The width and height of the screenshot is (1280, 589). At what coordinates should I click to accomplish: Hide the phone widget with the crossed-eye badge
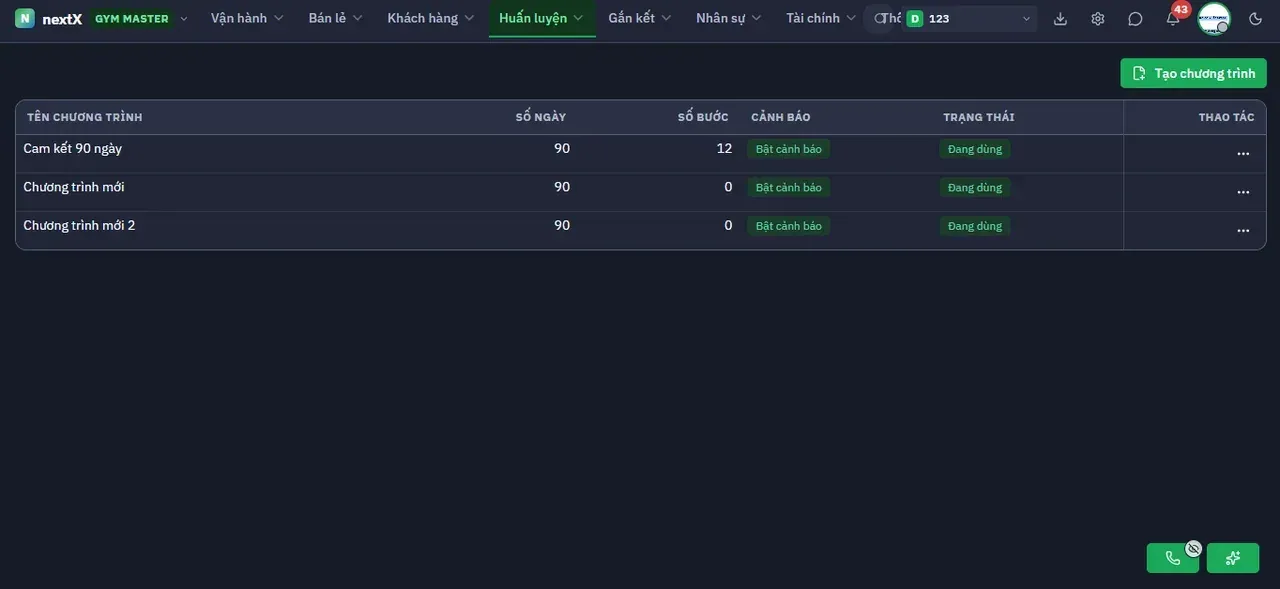coord(1193,548)
